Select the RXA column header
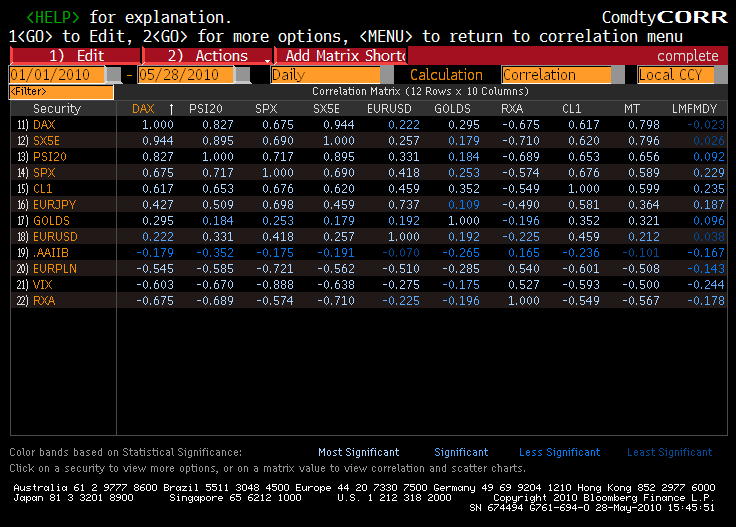Screen dimensions: 736x527 point(512,109)
